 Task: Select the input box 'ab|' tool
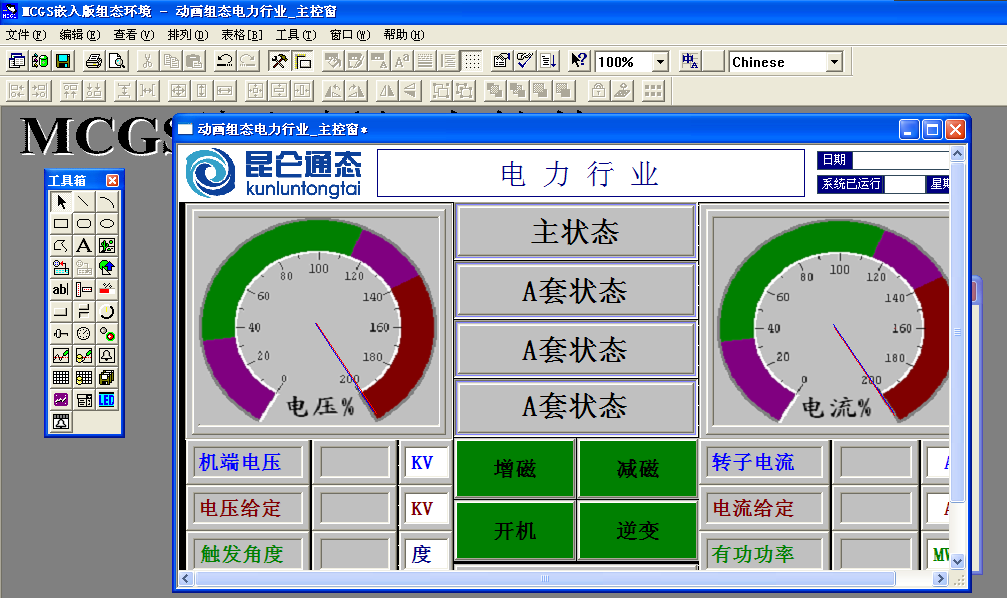(x=60, y=290)
